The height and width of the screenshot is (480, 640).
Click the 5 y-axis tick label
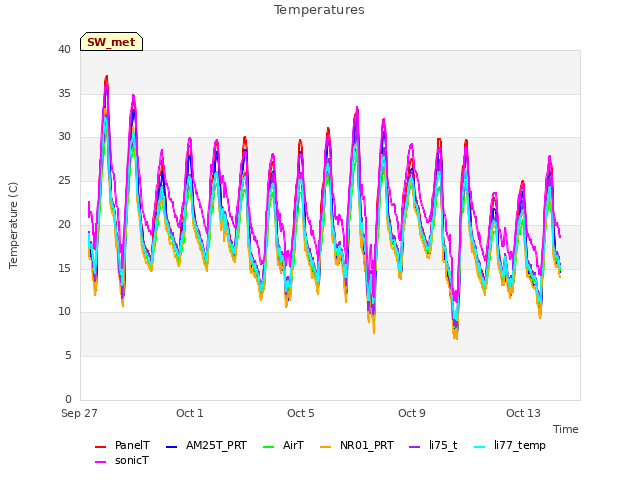68,356
